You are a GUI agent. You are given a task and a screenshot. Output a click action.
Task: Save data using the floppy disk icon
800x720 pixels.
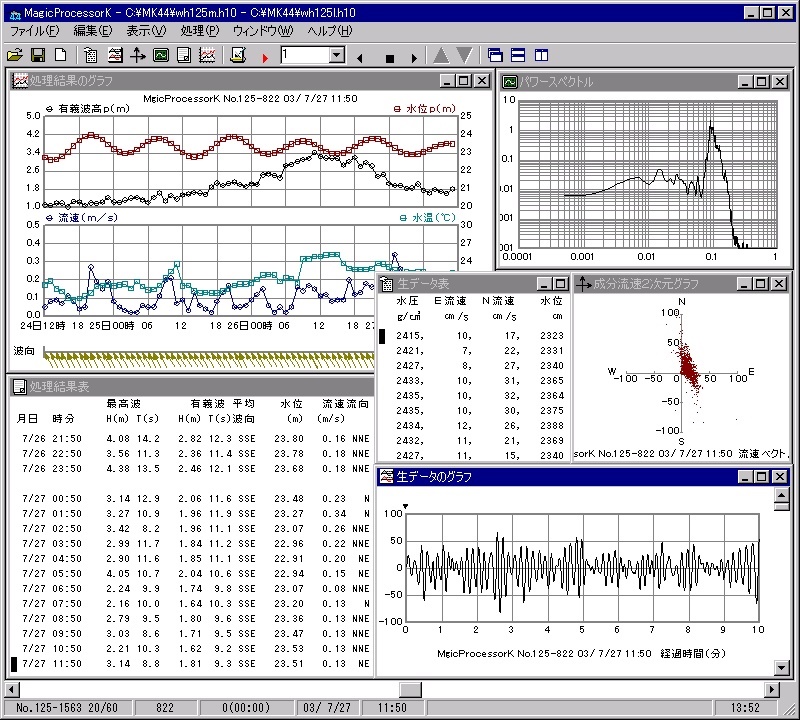tap(38, 55)
